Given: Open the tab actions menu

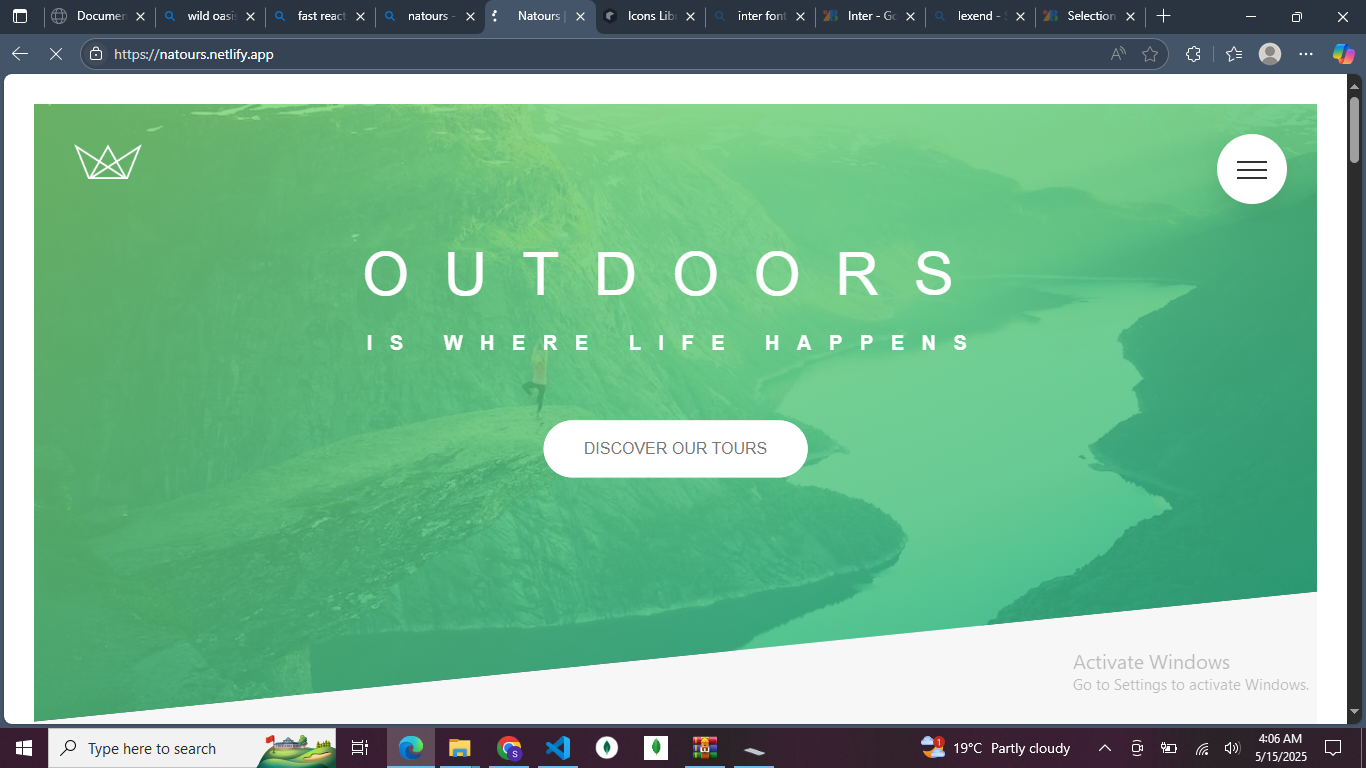Looking at the screenshot, I should 20,16.
